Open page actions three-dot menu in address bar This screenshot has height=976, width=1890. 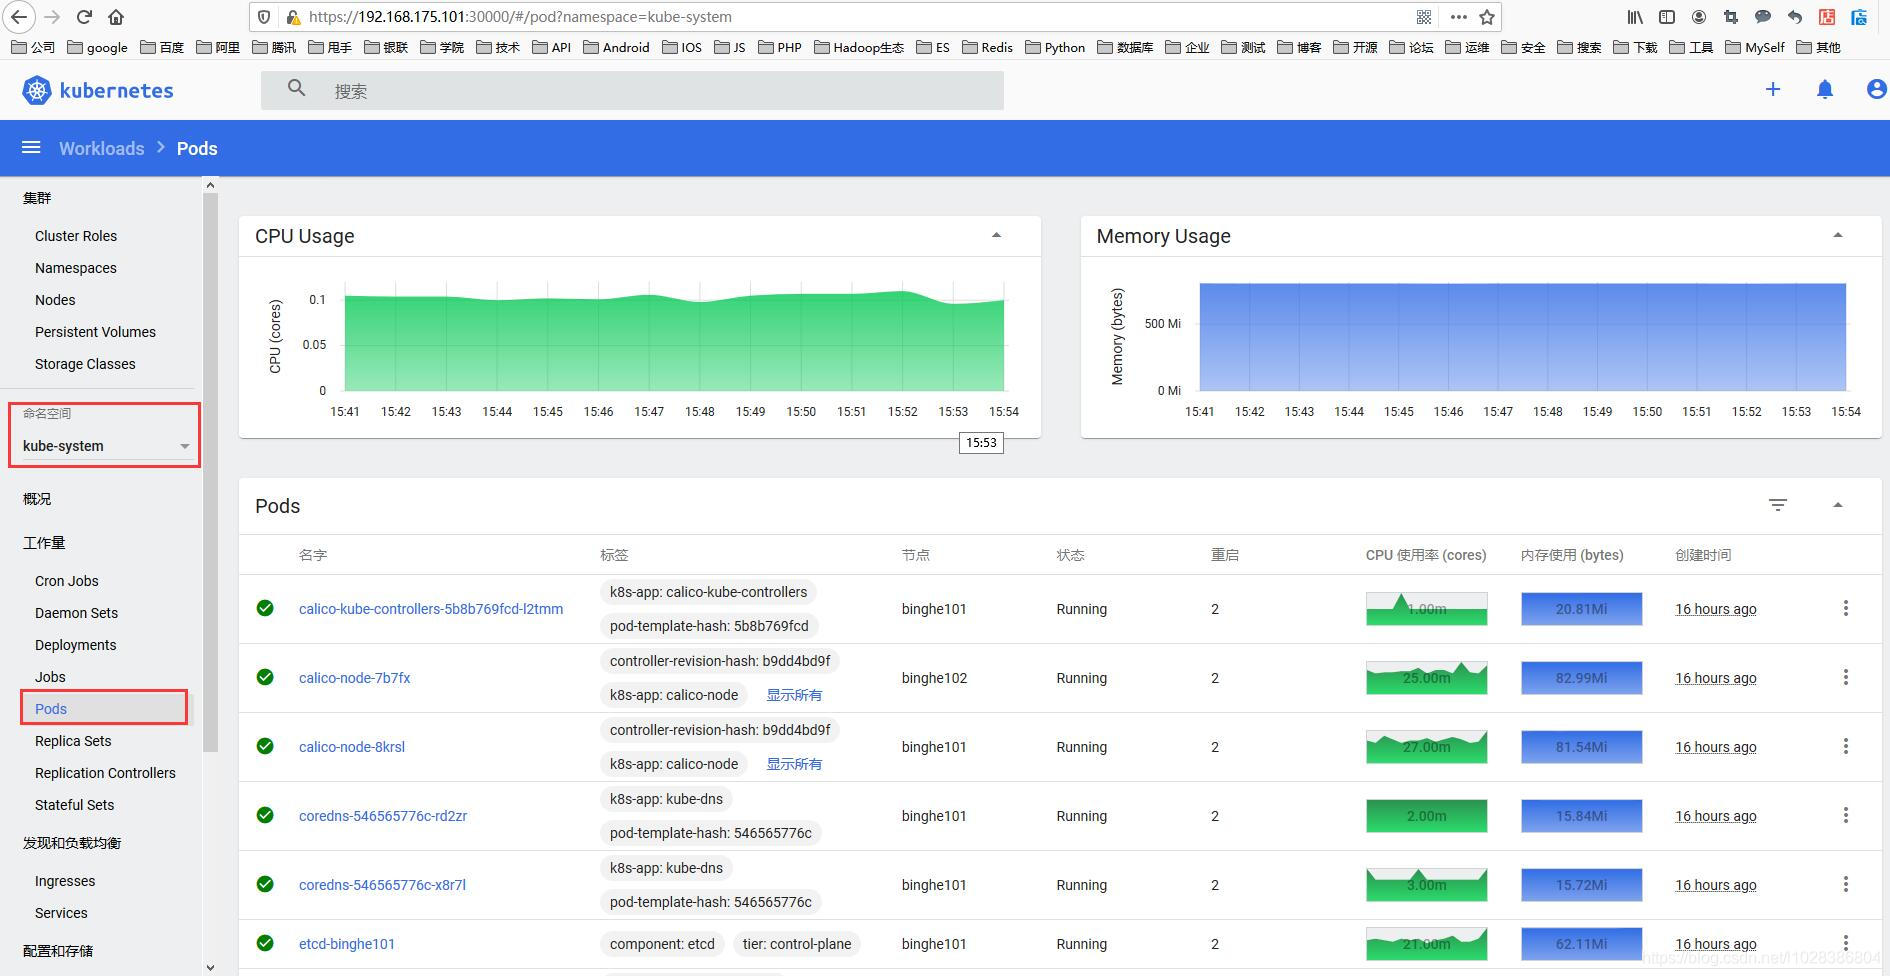pyautogui.click(x=1458, y=17)
